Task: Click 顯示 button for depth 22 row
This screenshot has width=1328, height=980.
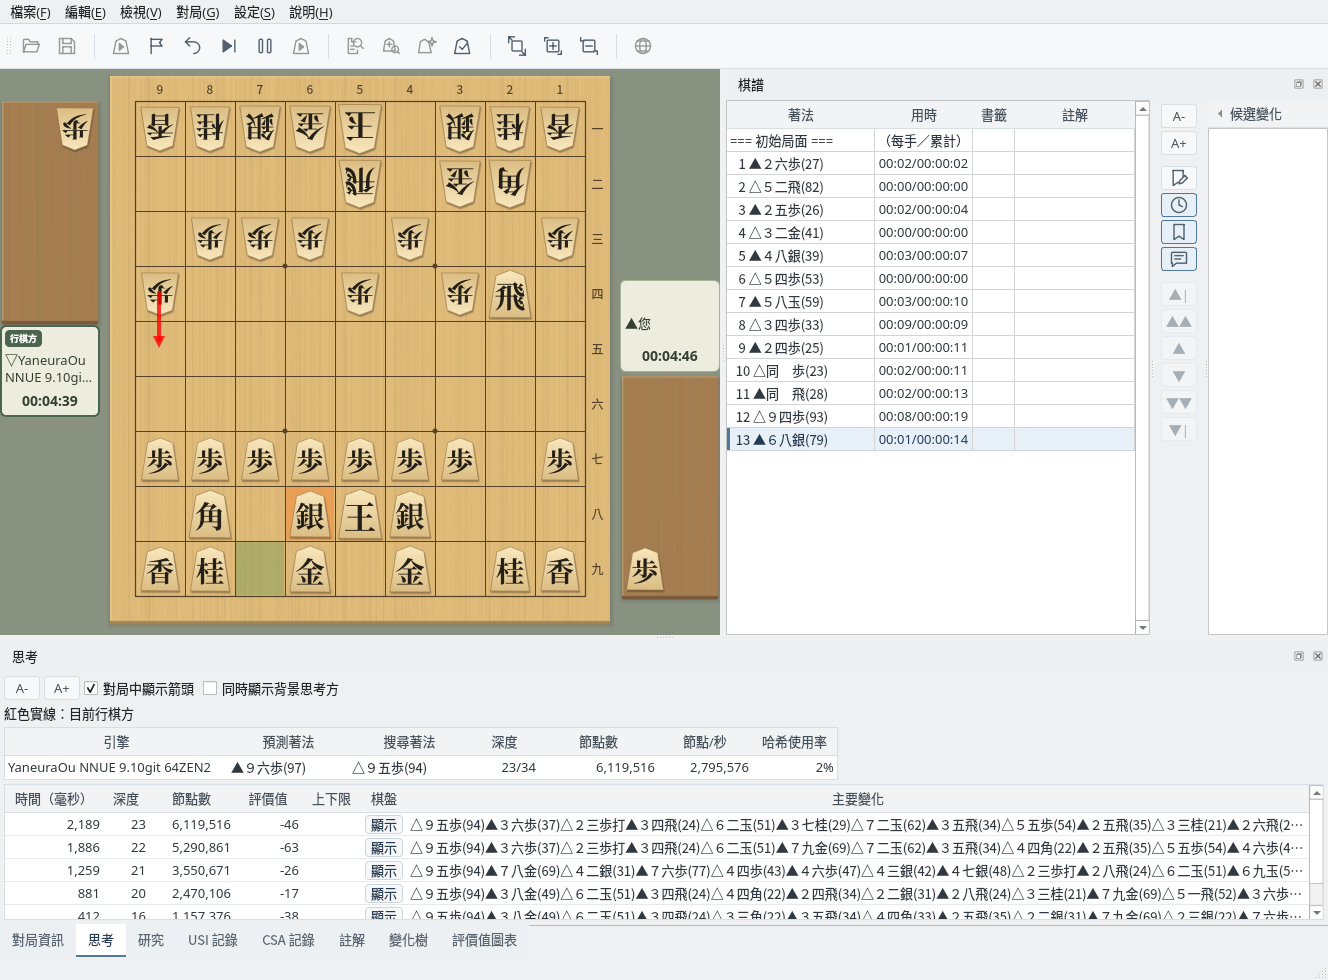Action: 384,848
